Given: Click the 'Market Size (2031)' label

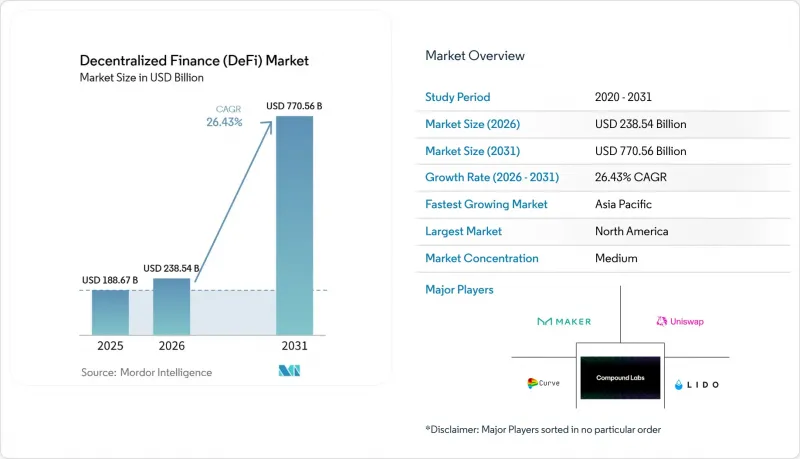Looking at the screenshot, I should coord(472,151).
